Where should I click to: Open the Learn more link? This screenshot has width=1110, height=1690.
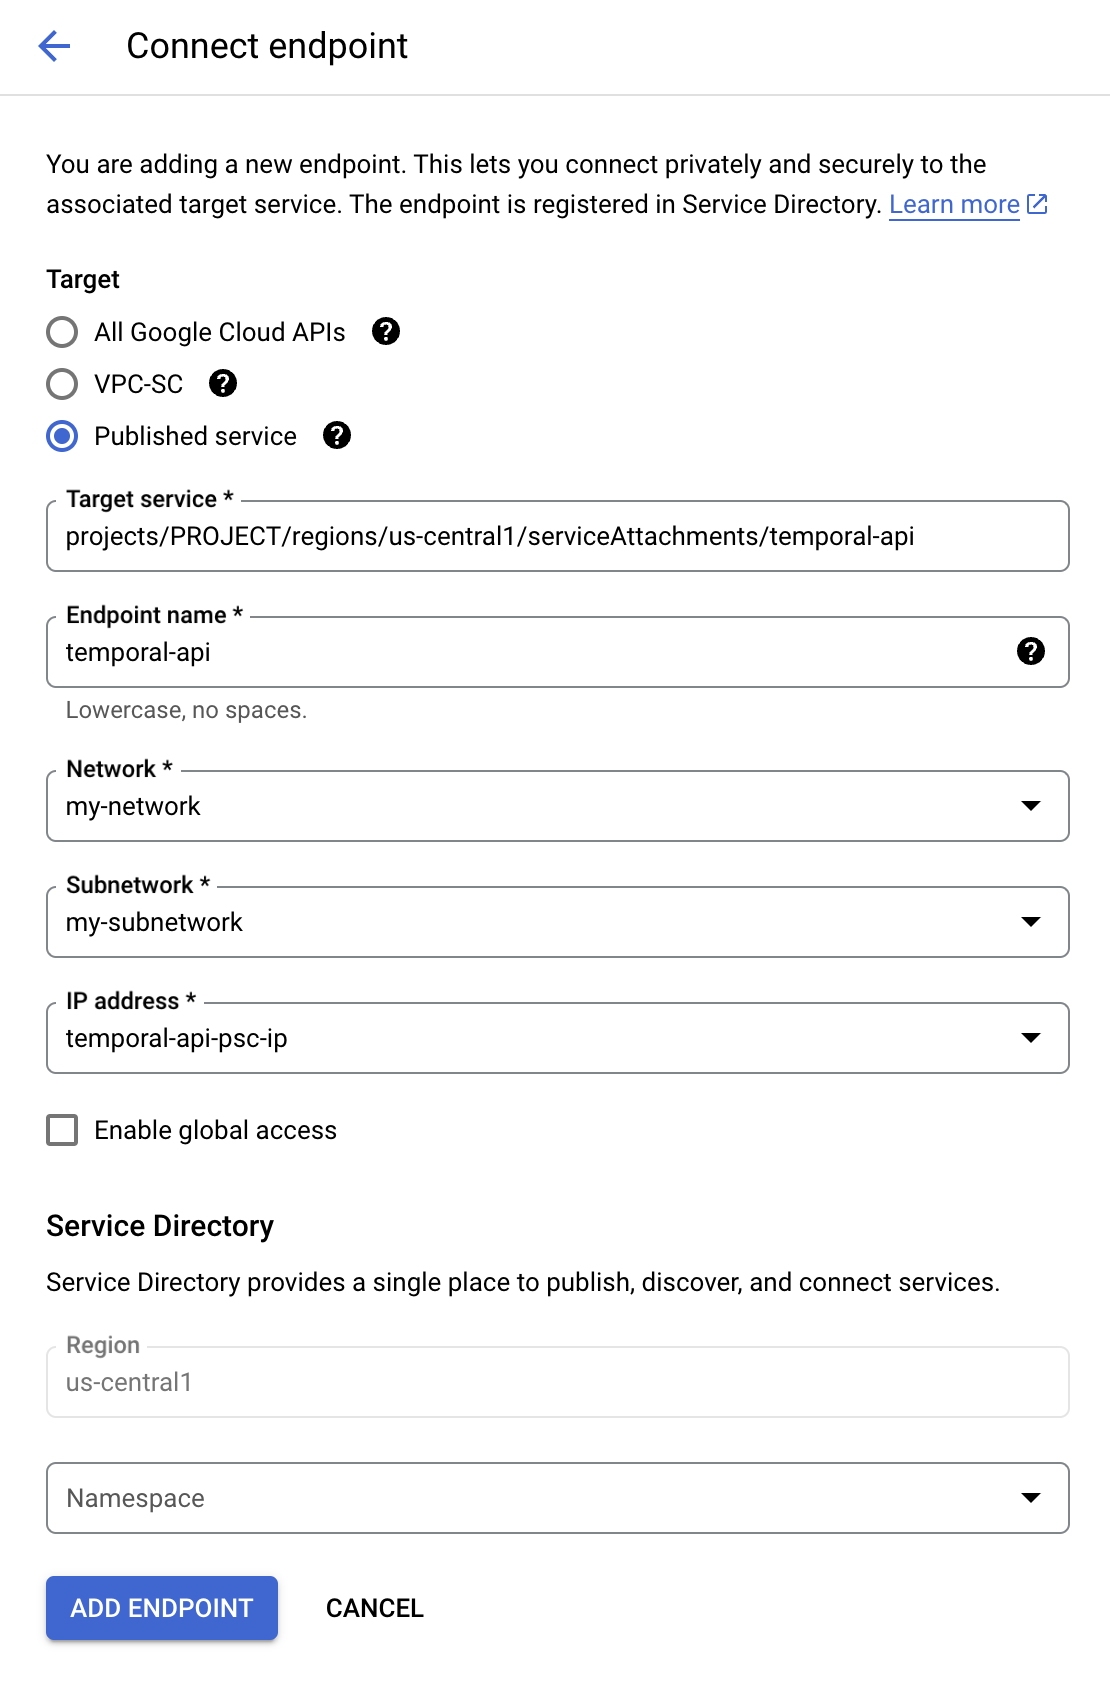tap(952, 204)
